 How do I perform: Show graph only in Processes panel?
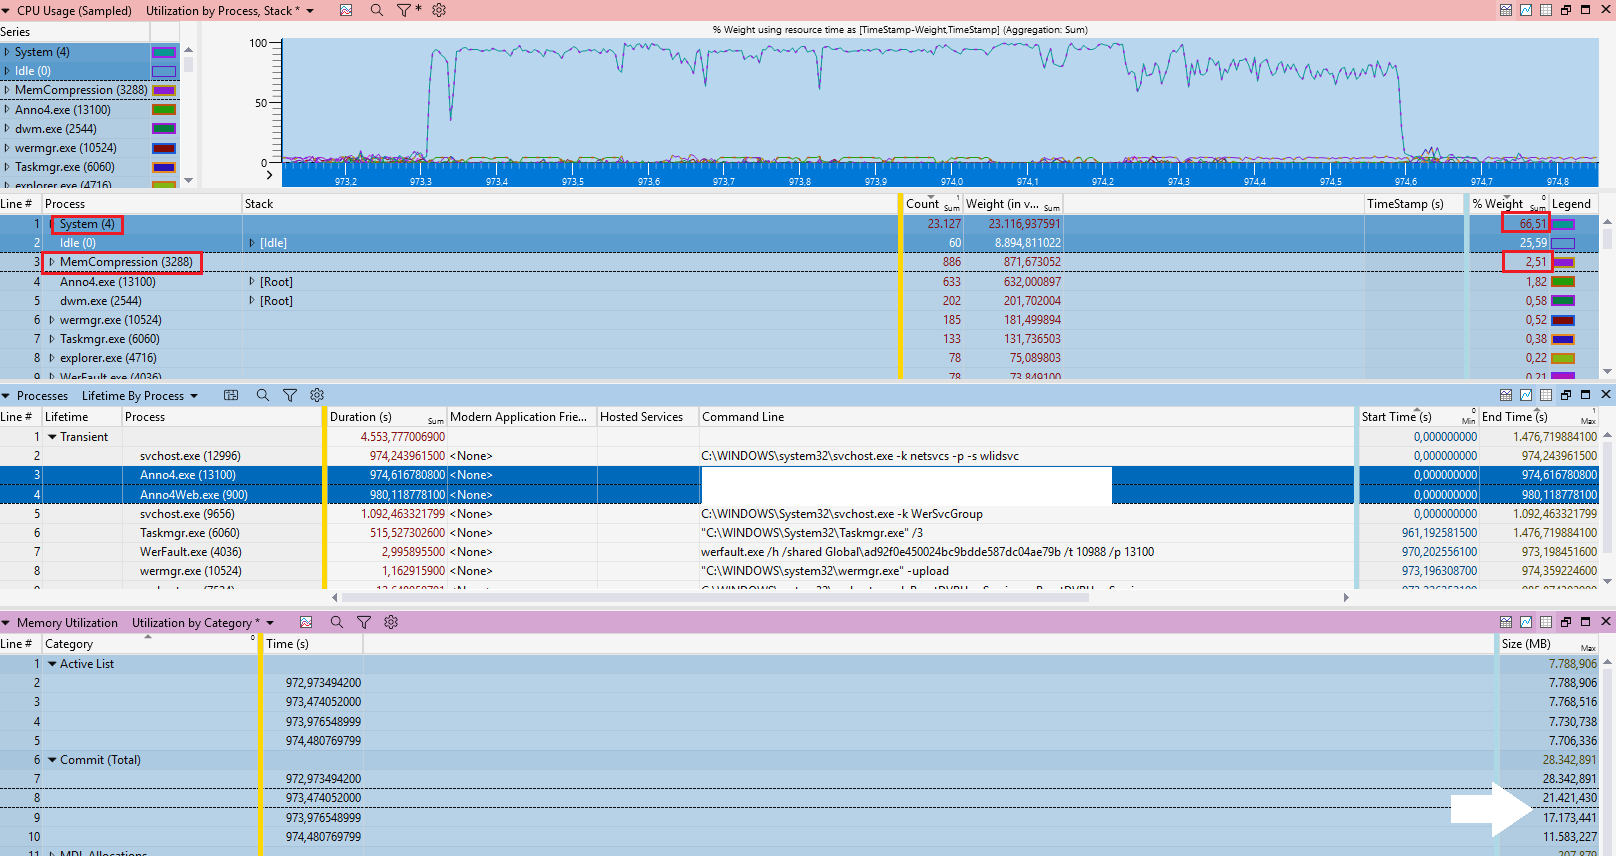pos(1526,395)
